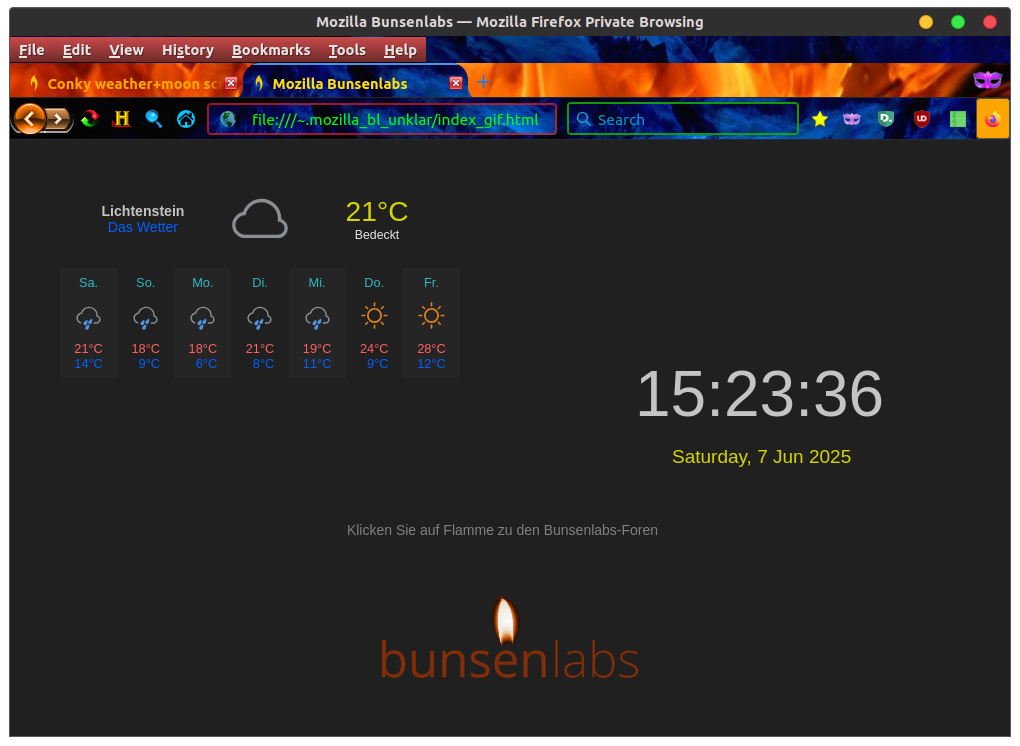Screen dimensions: 1020x746
Task: Open the green D shield extension
Action: pyautogui.click(x=886, y=118)
